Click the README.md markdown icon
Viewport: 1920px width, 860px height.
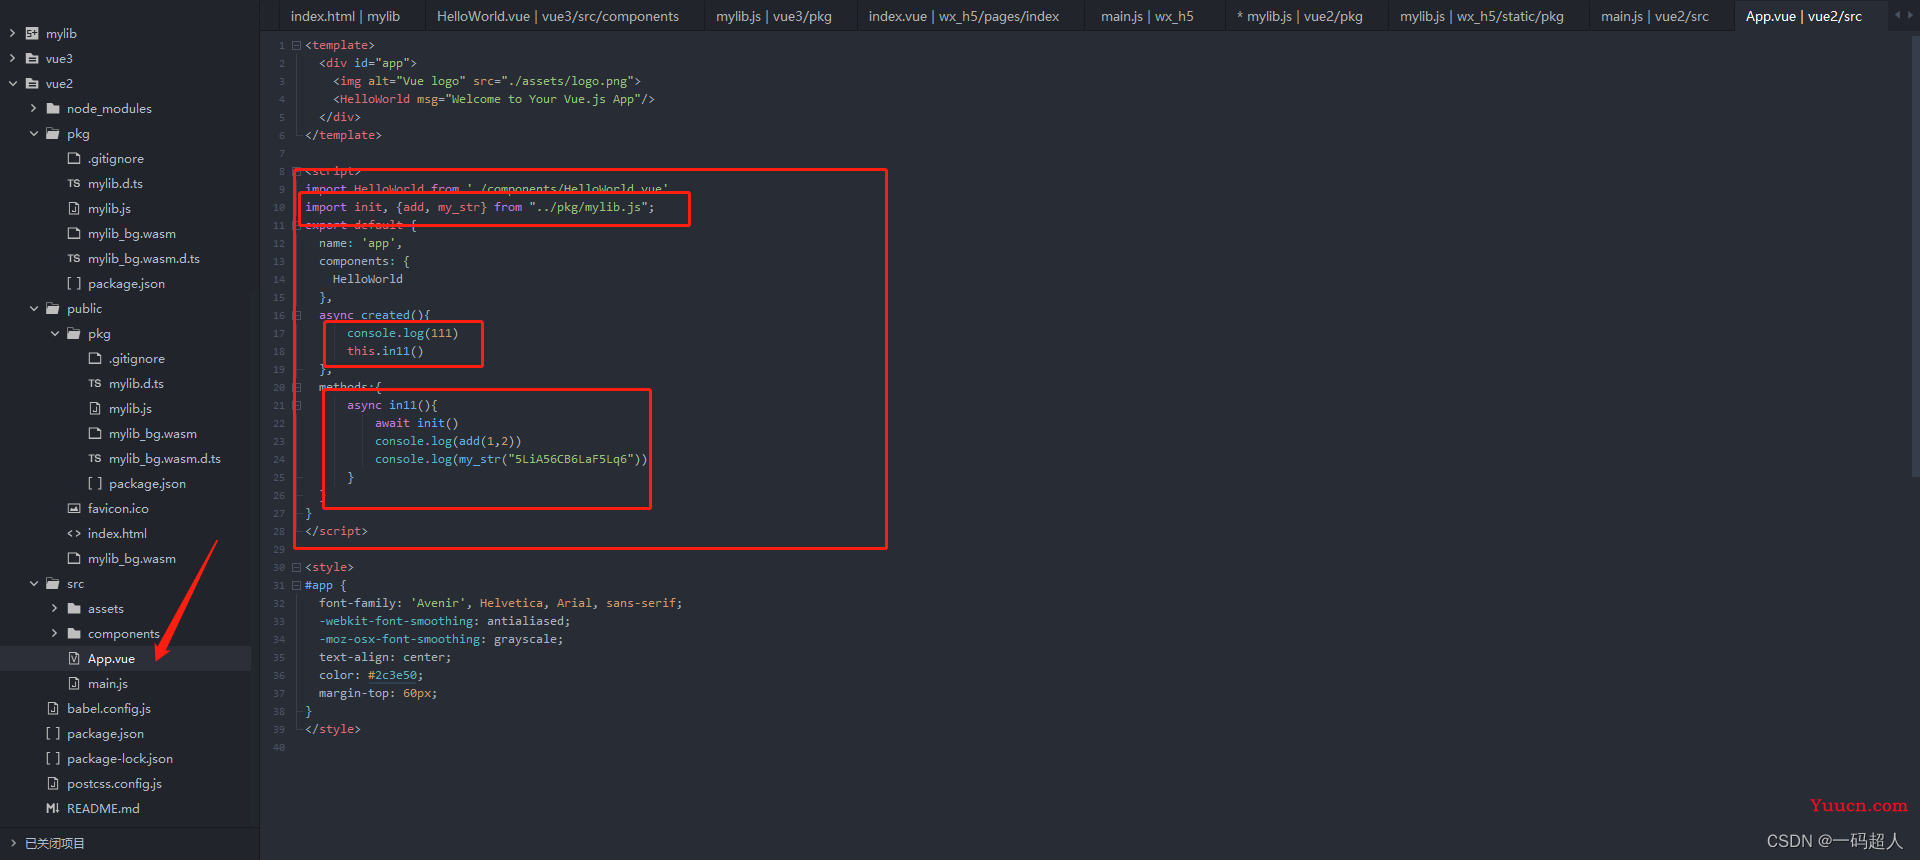tap(53, 808)
